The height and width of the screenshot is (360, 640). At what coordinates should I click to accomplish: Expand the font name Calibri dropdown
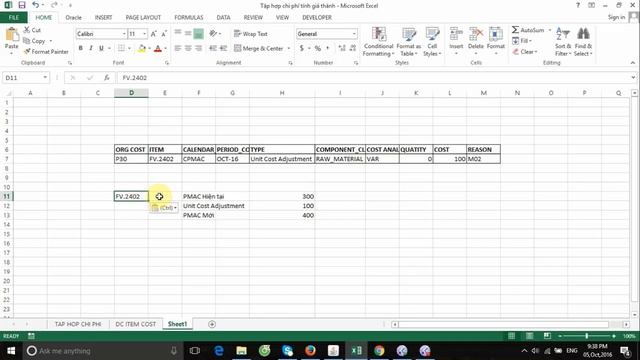click(124, 34)
